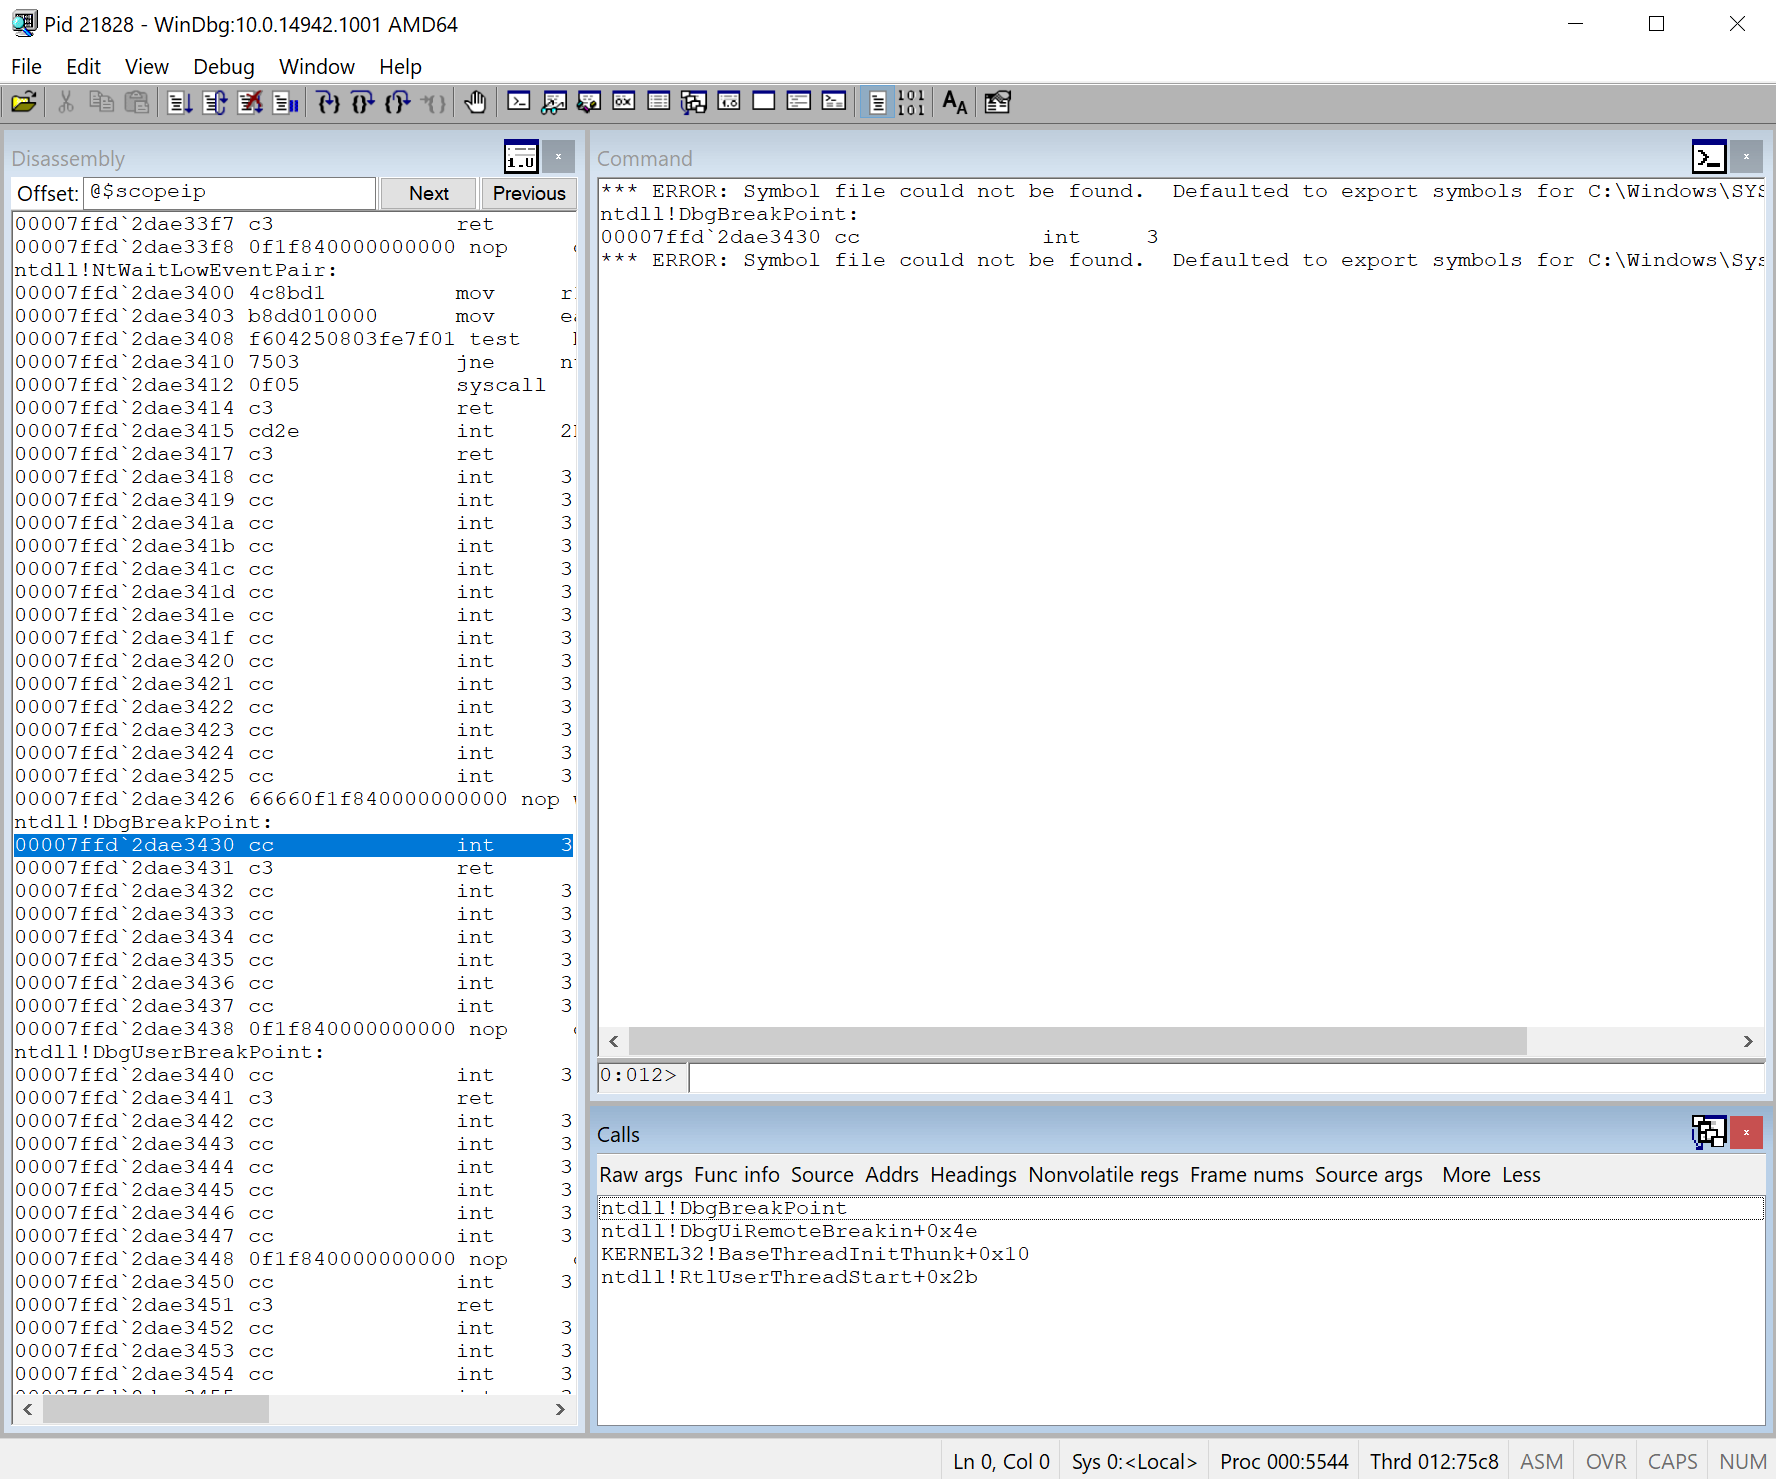Click the Previous button in Disassembly
The image size is (1776, 1479).
(529, 193)
